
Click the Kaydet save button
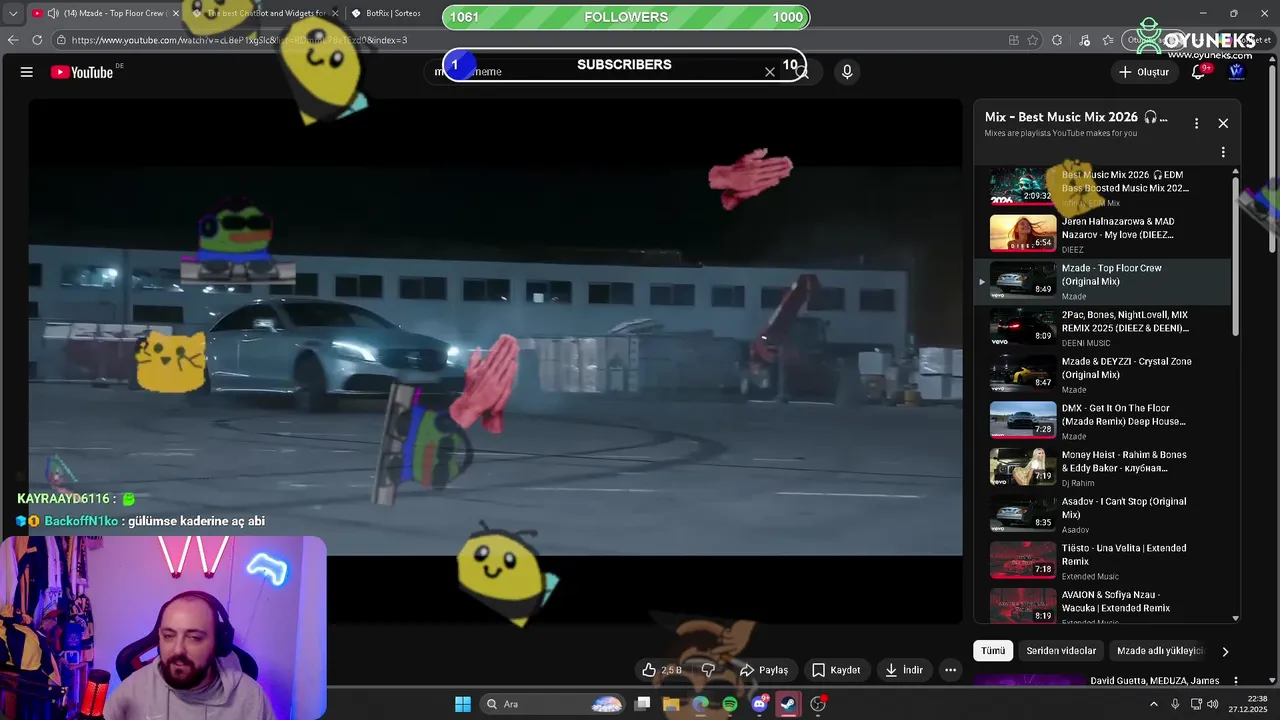836,670
